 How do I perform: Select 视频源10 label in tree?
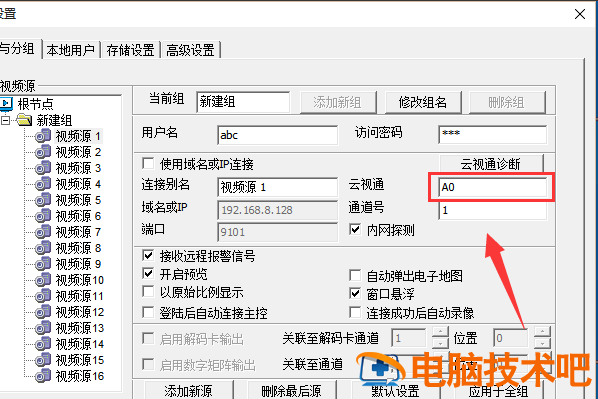coord(80,280)
